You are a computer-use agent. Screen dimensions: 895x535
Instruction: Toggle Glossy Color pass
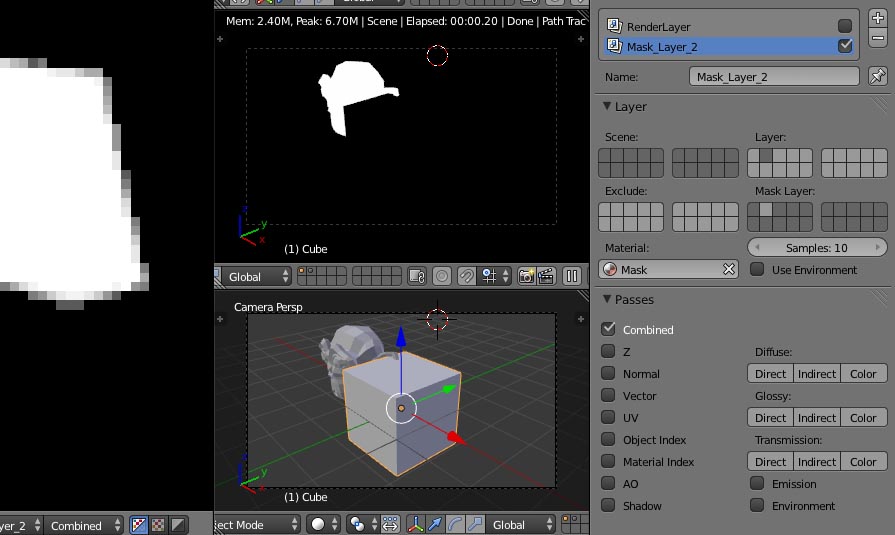coord(864,417)
